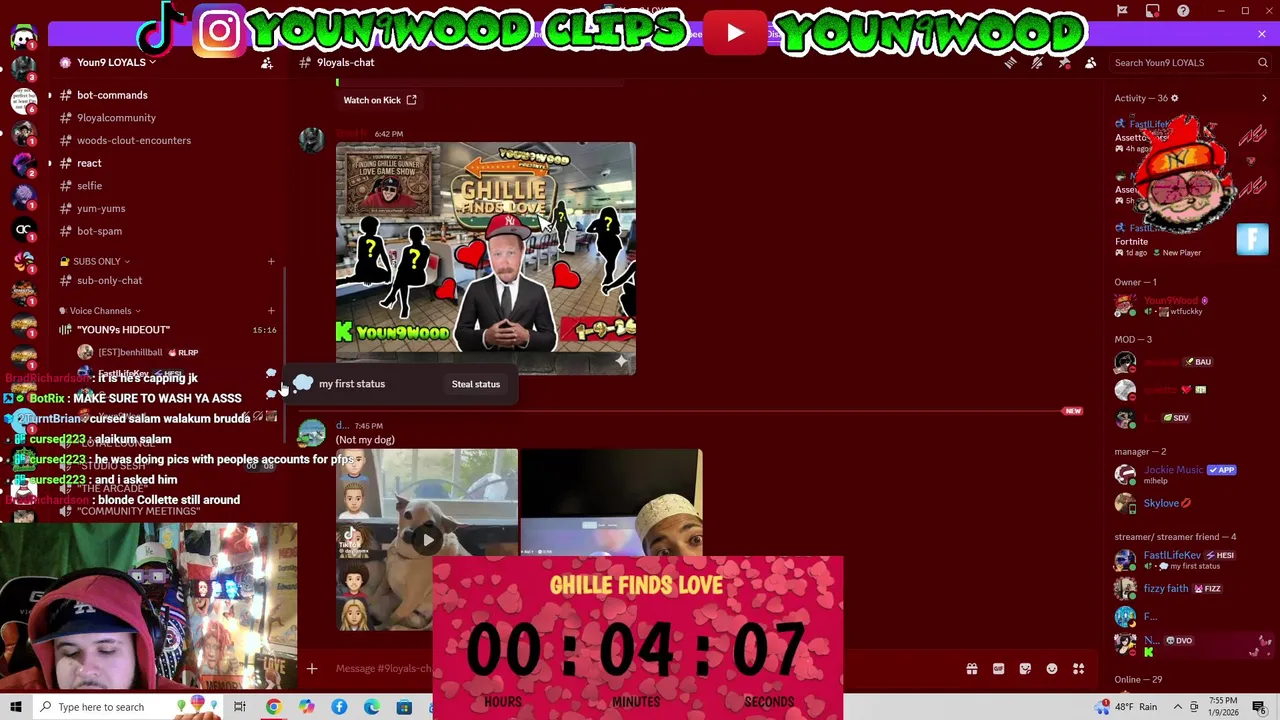Click the search magnifier icon
The height and width of the screenshot is (720, 1280).
coord(1263,62)
